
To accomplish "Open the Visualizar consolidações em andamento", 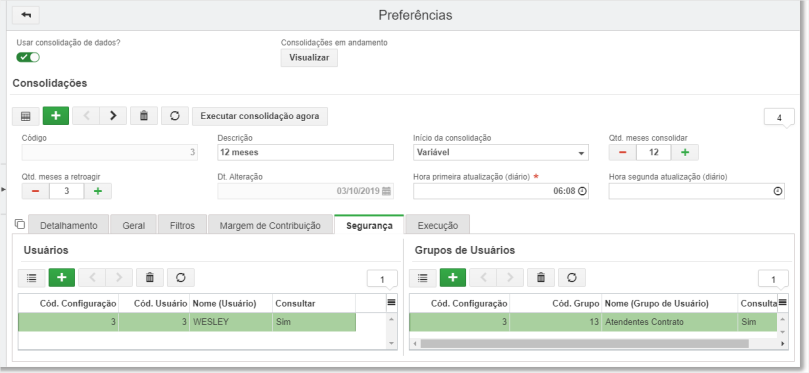I will coord(309,58).
